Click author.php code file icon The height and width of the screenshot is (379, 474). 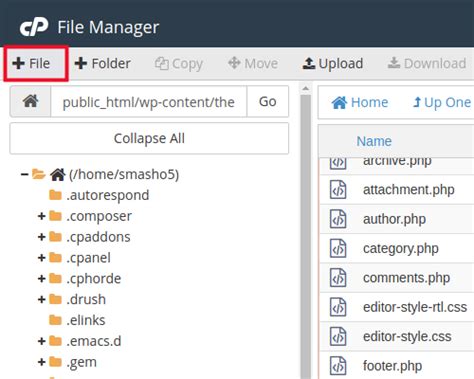point(338,219)
